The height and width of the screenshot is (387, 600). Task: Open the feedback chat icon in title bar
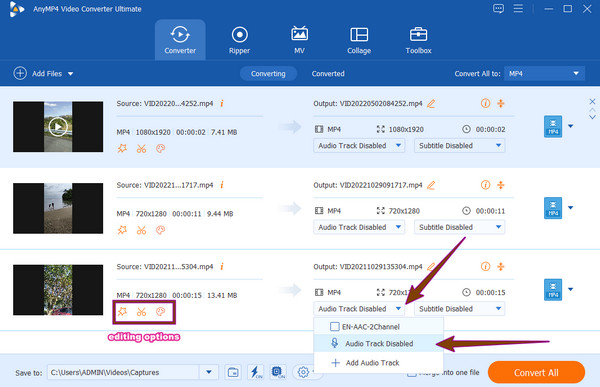click(x=498, y=8)
